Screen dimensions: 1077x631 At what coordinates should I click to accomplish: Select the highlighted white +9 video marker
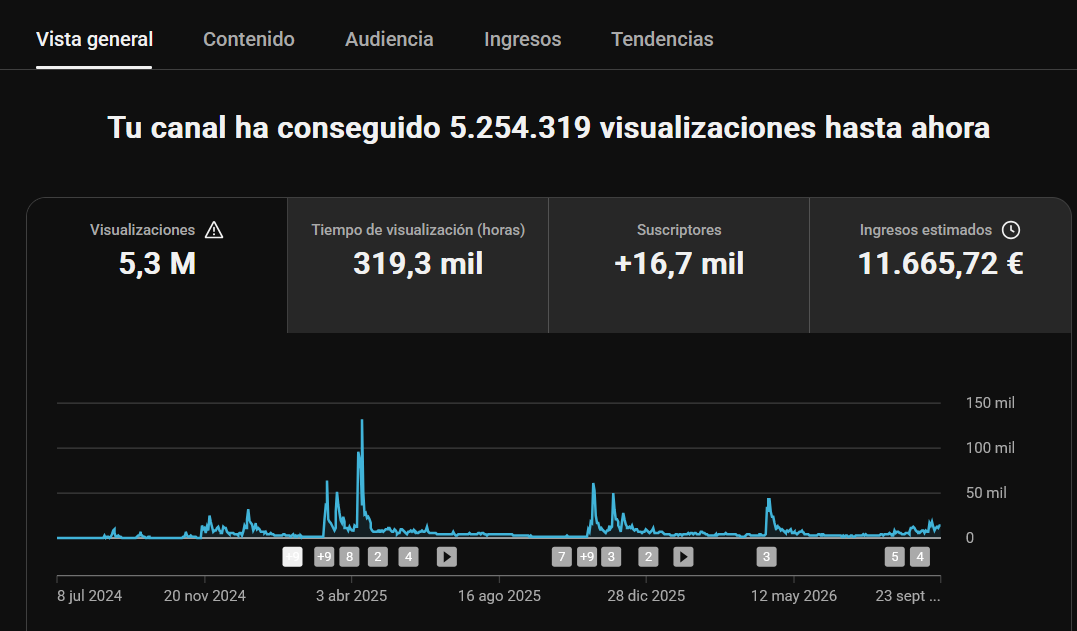click(293, 557)
